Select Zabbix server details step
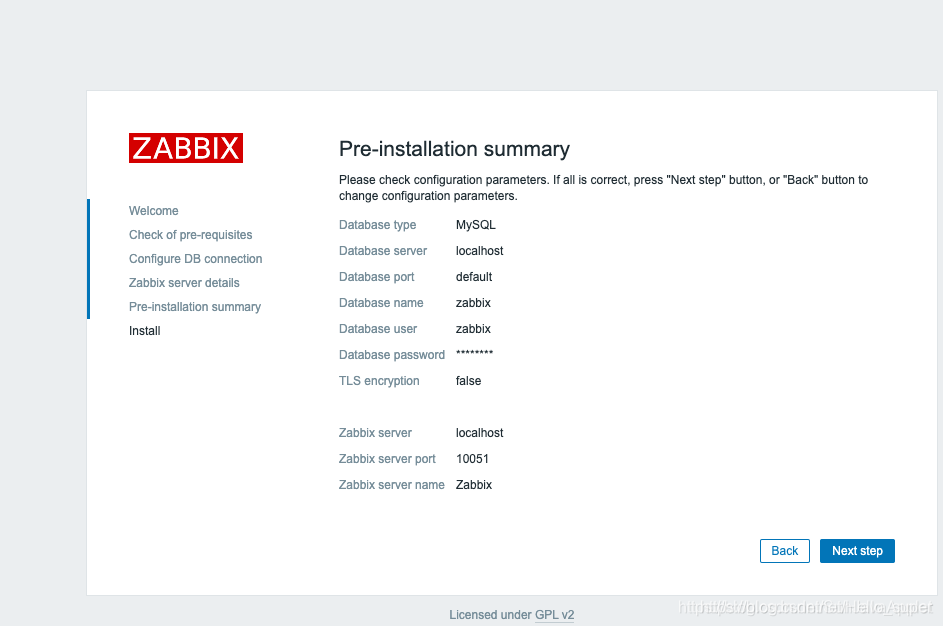 pos(184,283)
